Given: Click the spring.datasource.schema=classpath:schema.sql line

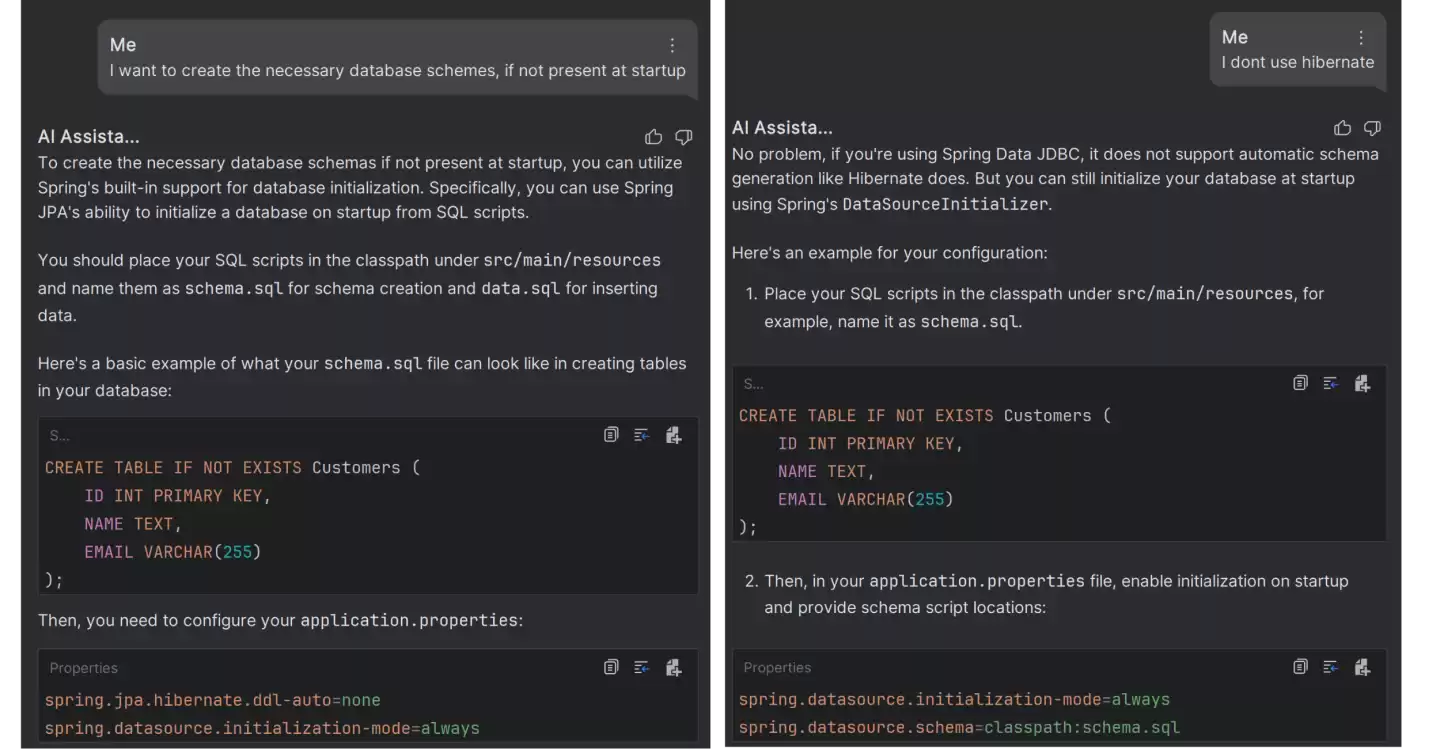Looking at the screenshot, I should tap(958, 728).
